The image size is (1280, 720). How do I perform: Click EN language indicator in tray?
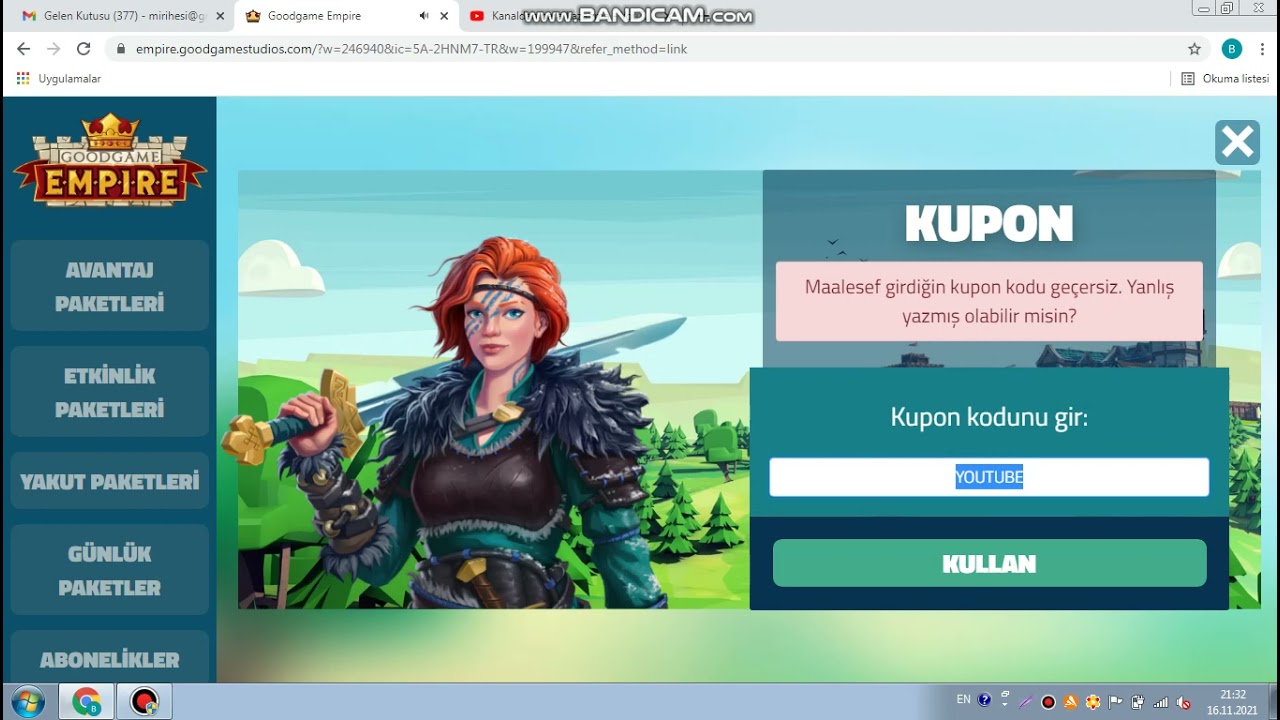[x=963, y=700]
